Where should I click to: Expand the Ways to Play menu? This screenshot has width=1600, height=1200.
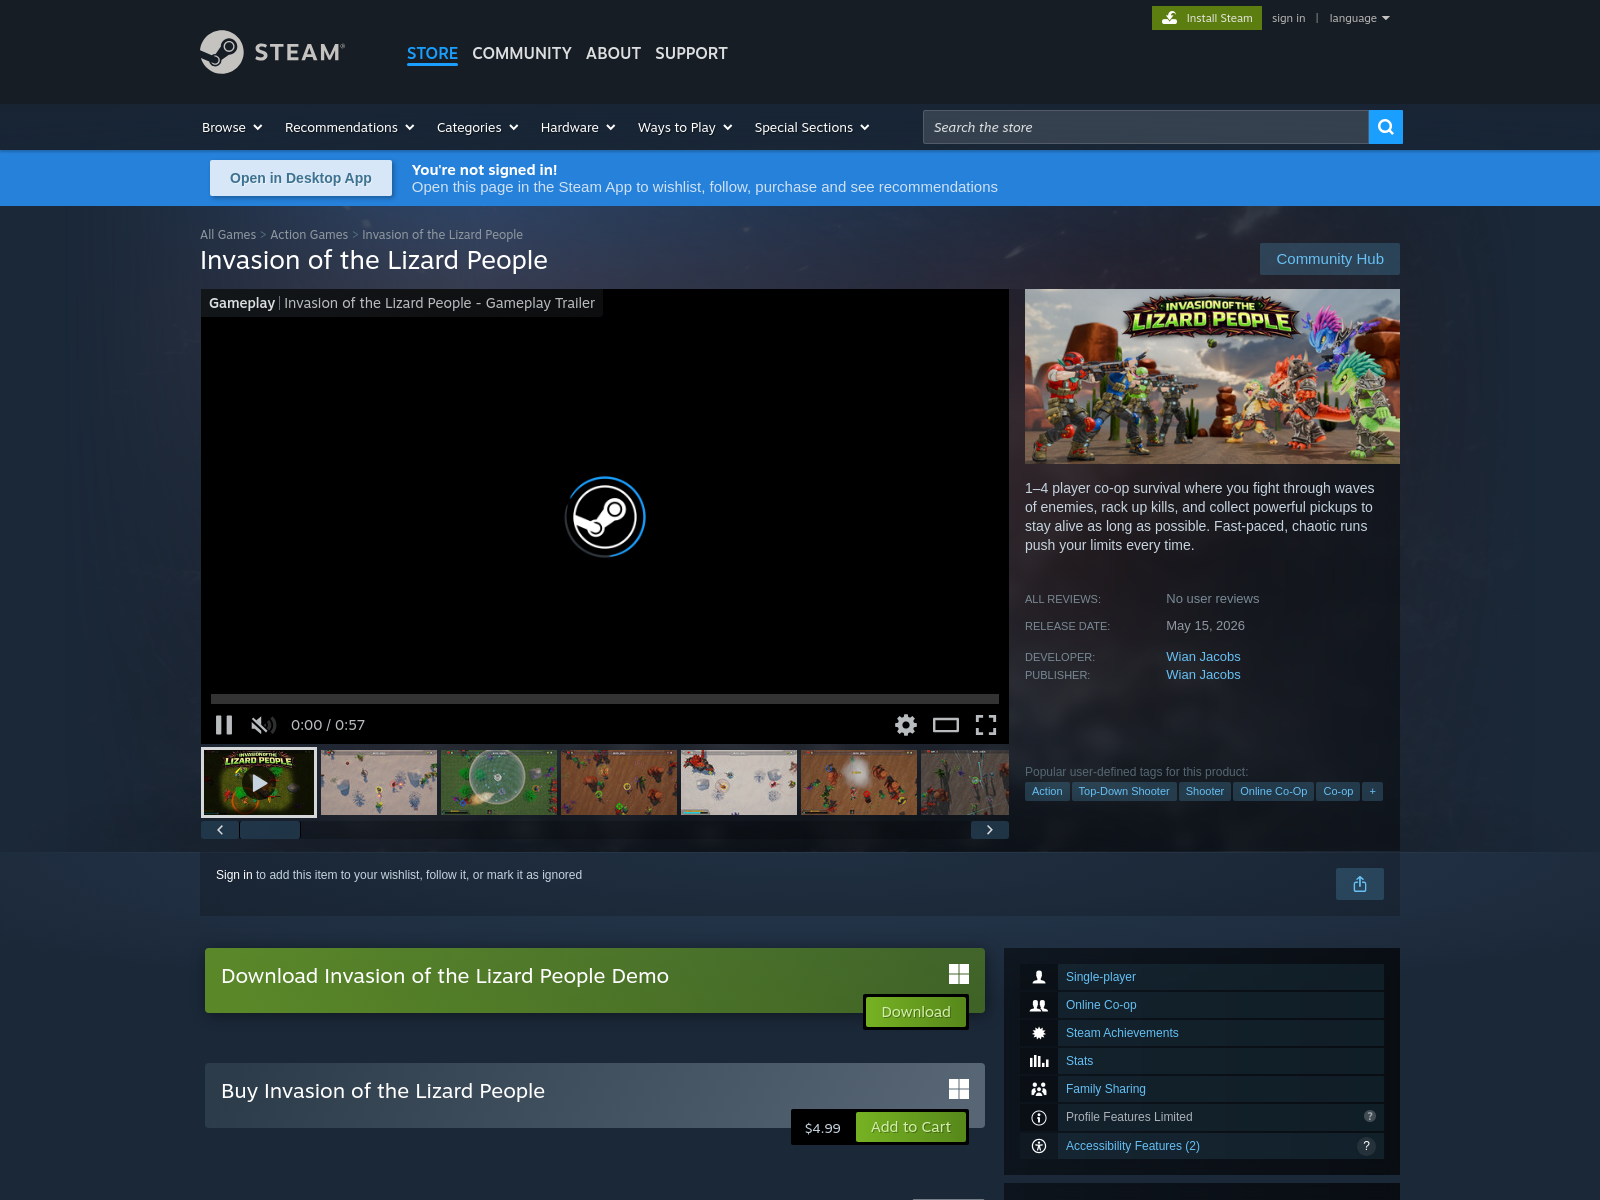pyautogui.click(x=686, y=127)
